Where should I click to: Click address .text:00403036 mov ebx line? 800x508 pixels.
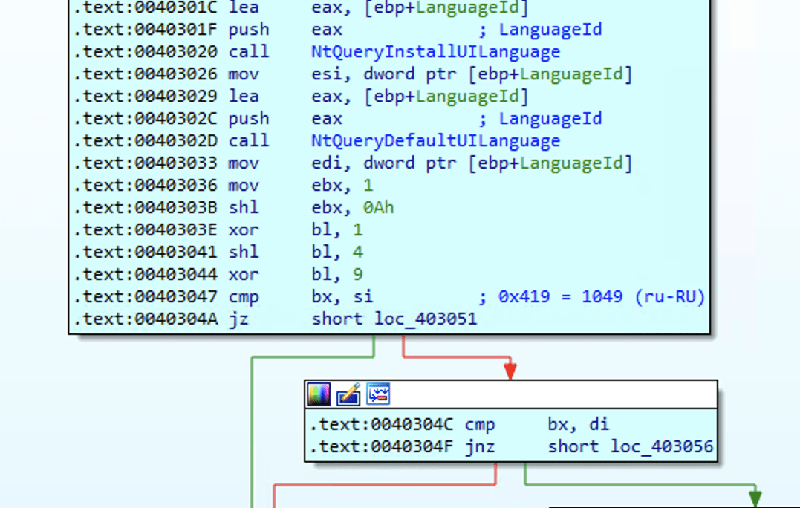(x=145, y=186)
